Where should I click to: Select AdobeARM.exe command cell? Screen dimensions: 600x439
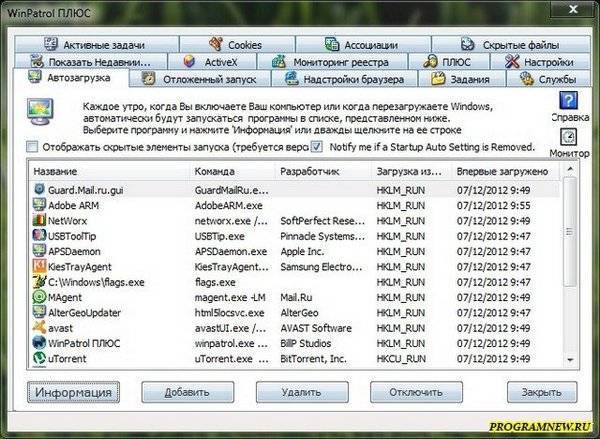point(228,206)
